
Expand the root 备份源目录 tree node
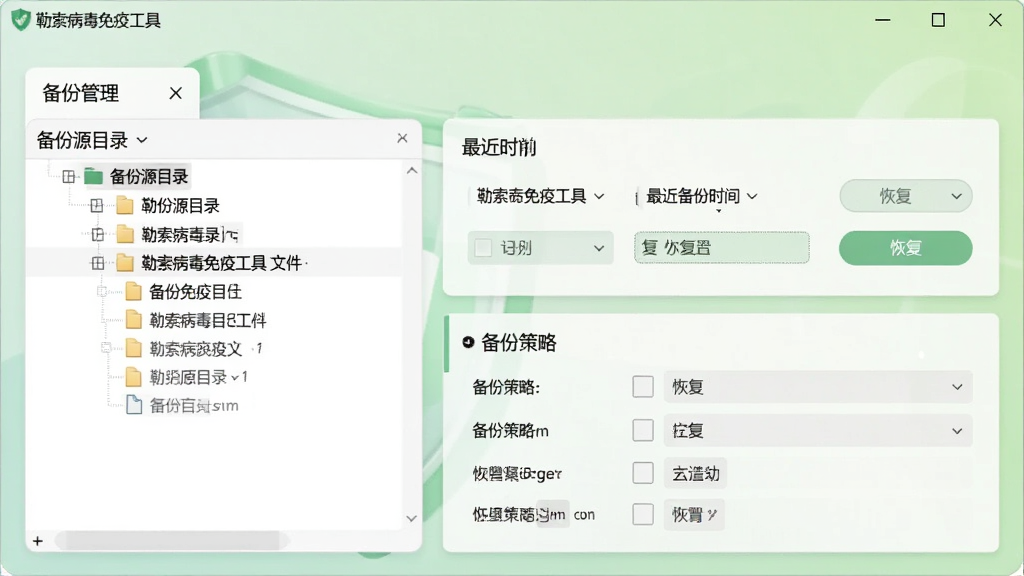pyautogui.click(x=69, y=176)
